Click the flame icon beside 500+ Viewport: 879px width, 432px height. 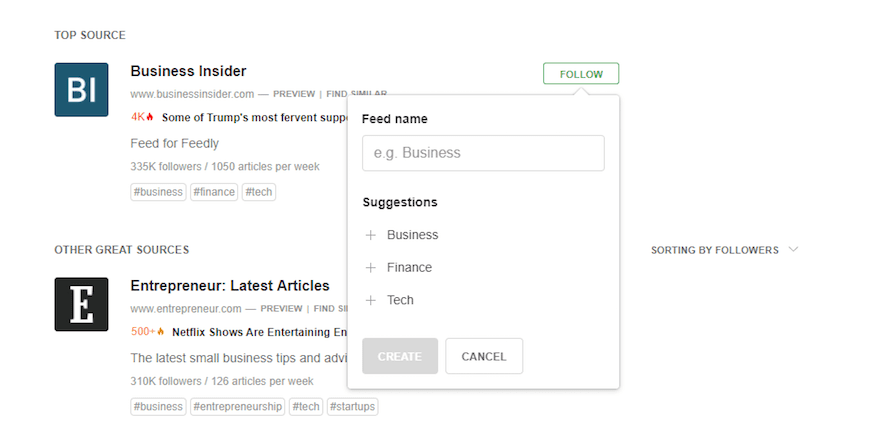point(160,332)
